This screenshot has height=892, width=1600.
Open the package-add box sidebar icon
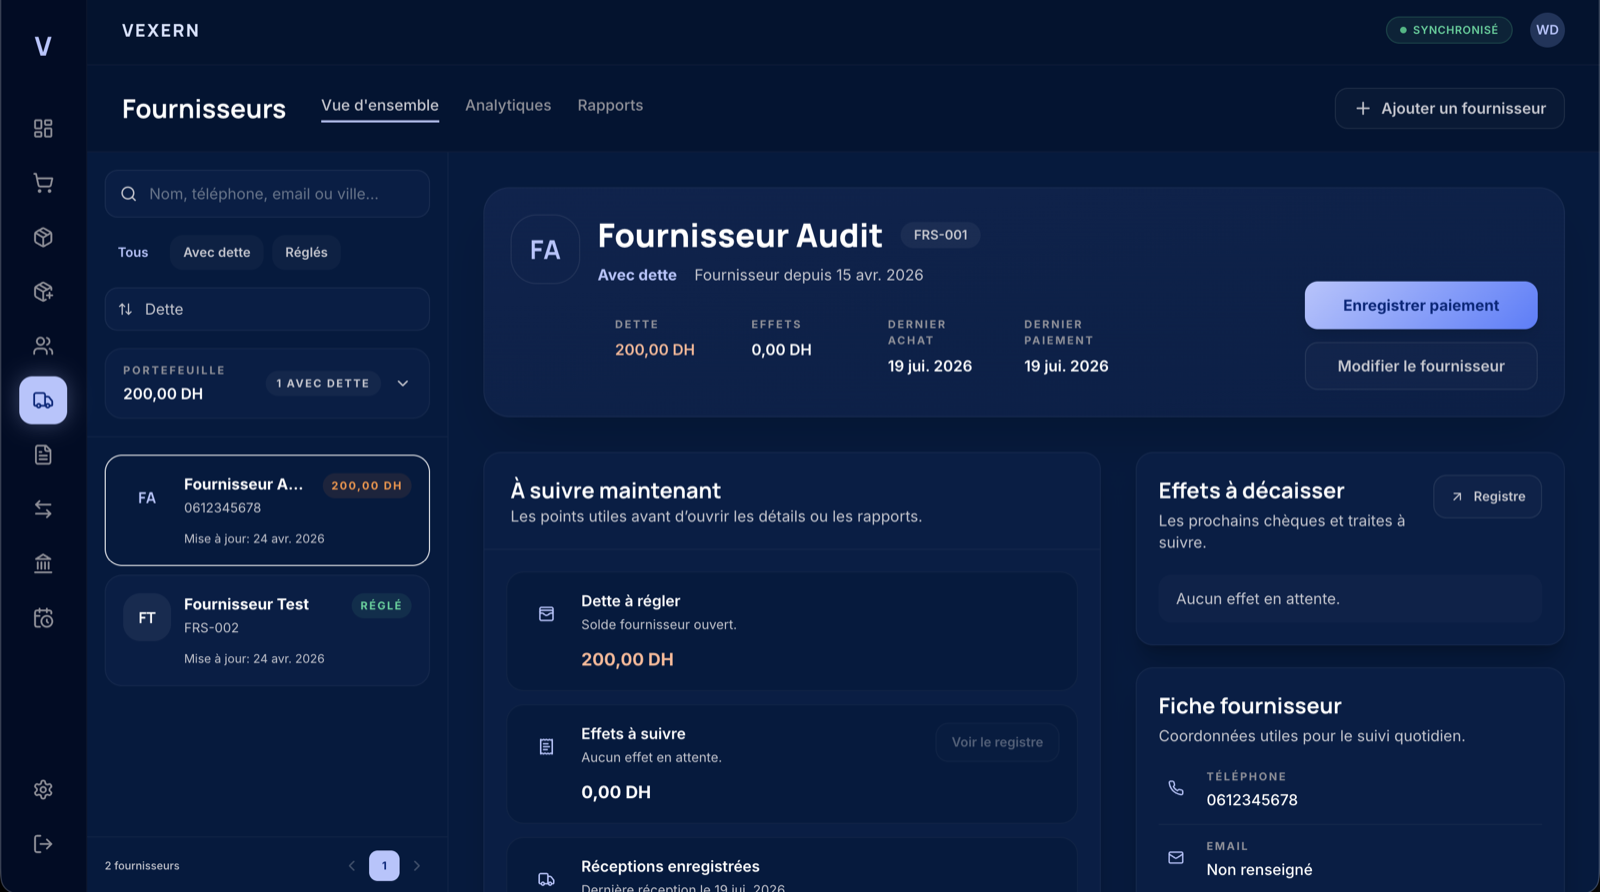click(43, 292)
